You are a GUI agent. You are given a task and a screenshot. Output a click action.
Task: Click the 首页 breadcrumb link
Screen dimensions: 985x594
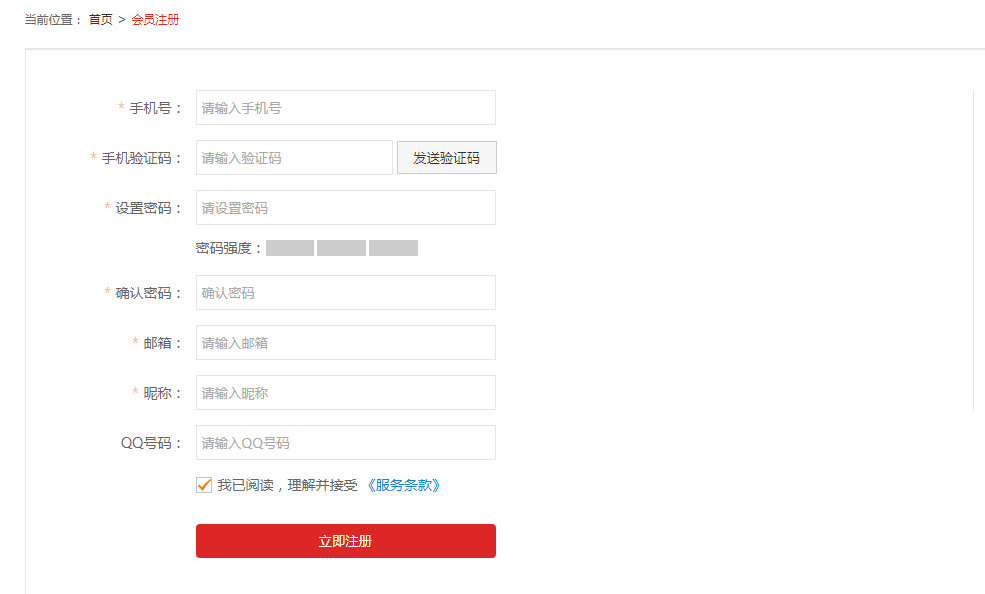[x=100, y=19]
